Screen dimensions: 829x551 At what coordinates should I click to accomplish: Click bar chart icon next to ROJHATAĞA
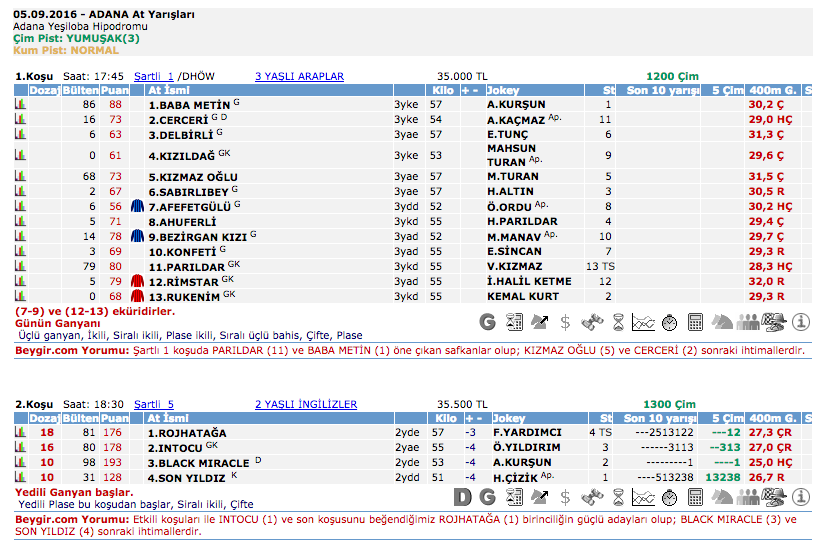(19, 433)
